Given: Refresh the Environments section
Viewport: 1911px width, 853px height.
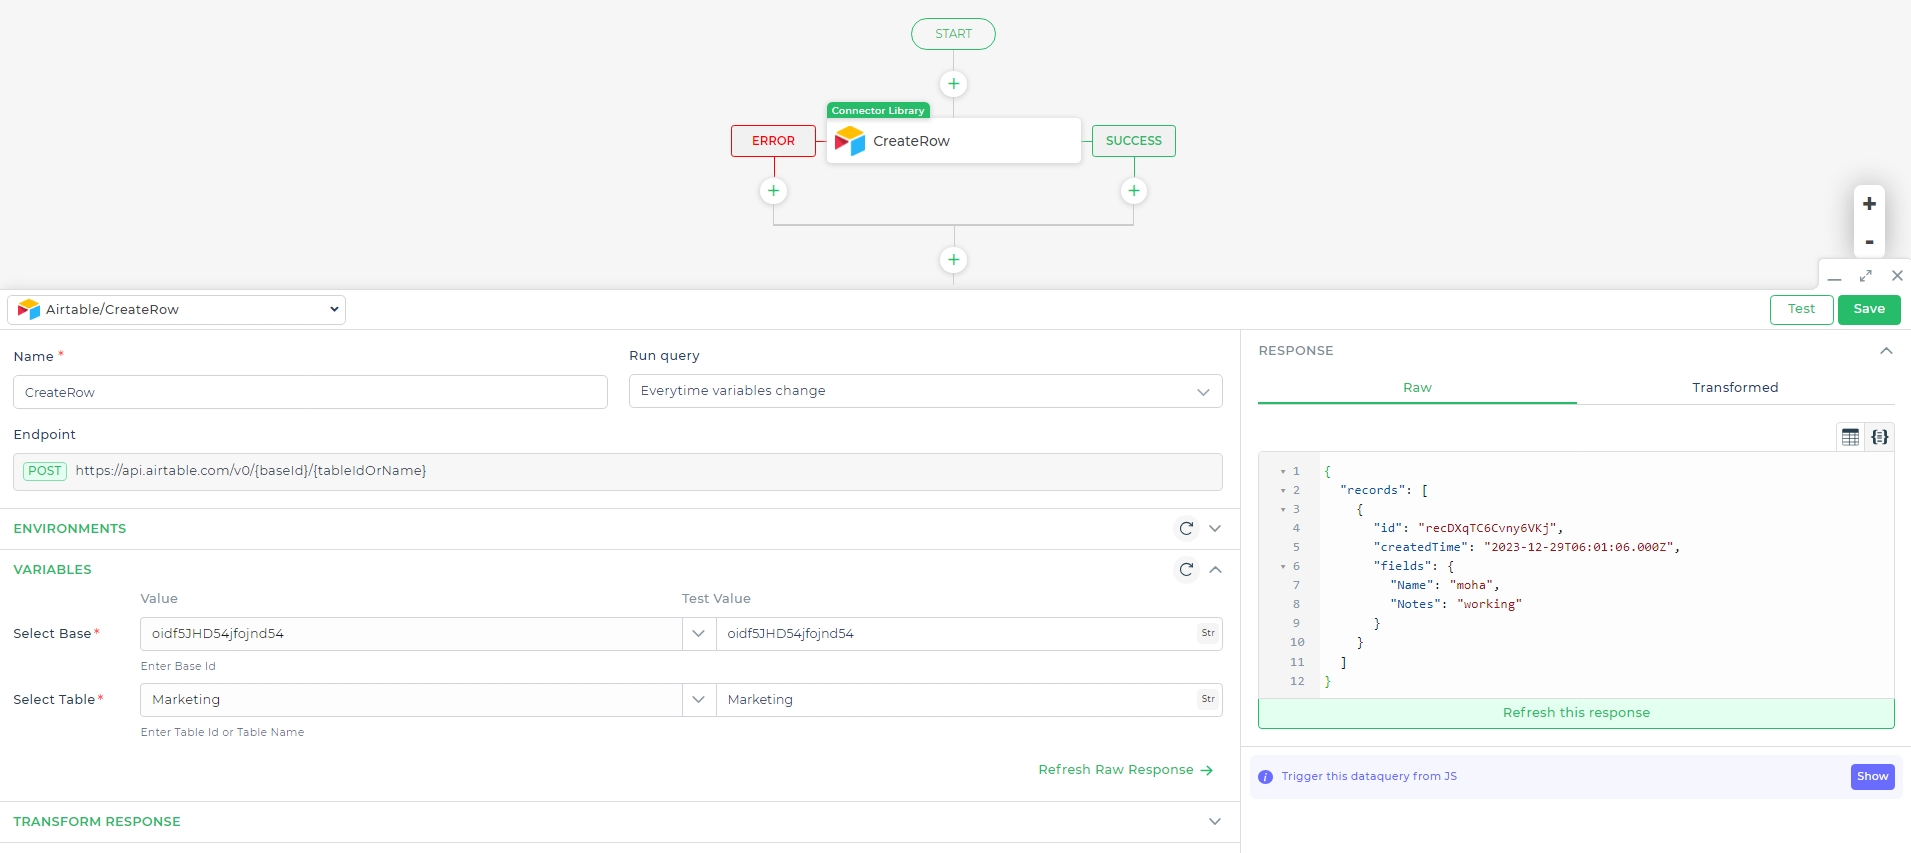Looking at the screenshot, I should 1186,529.
